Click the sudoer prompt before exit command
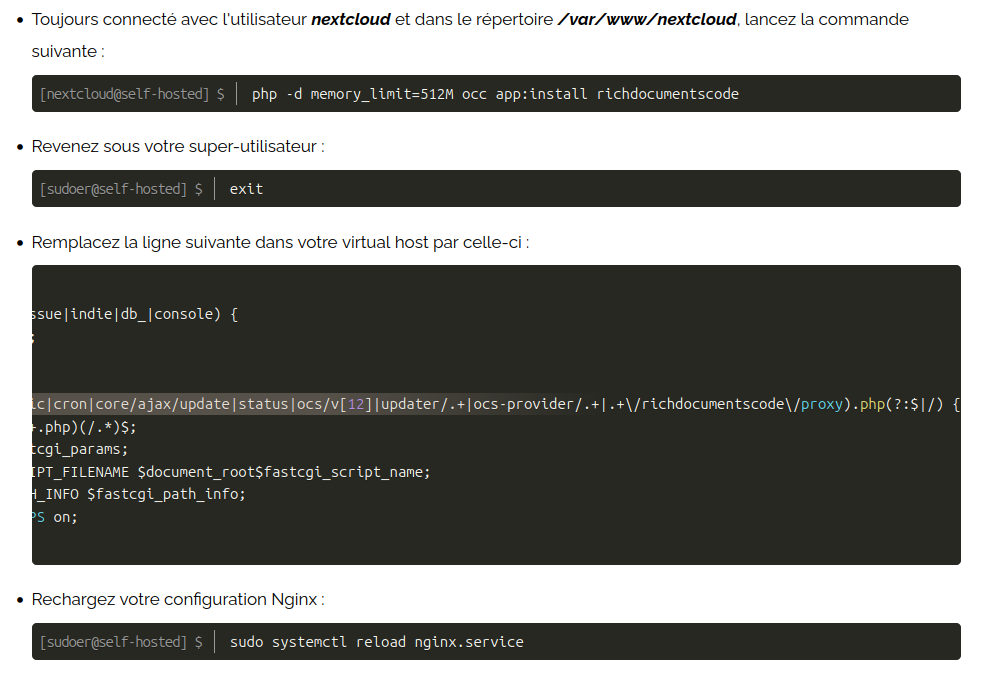The image size is (993, 678). [x=121, y=189]
